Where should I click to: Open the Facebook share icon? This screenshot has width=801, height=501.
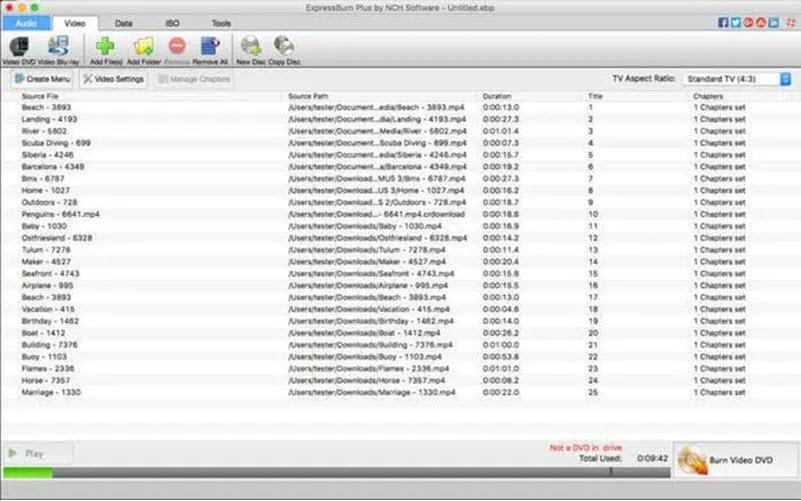pos(723,22)
